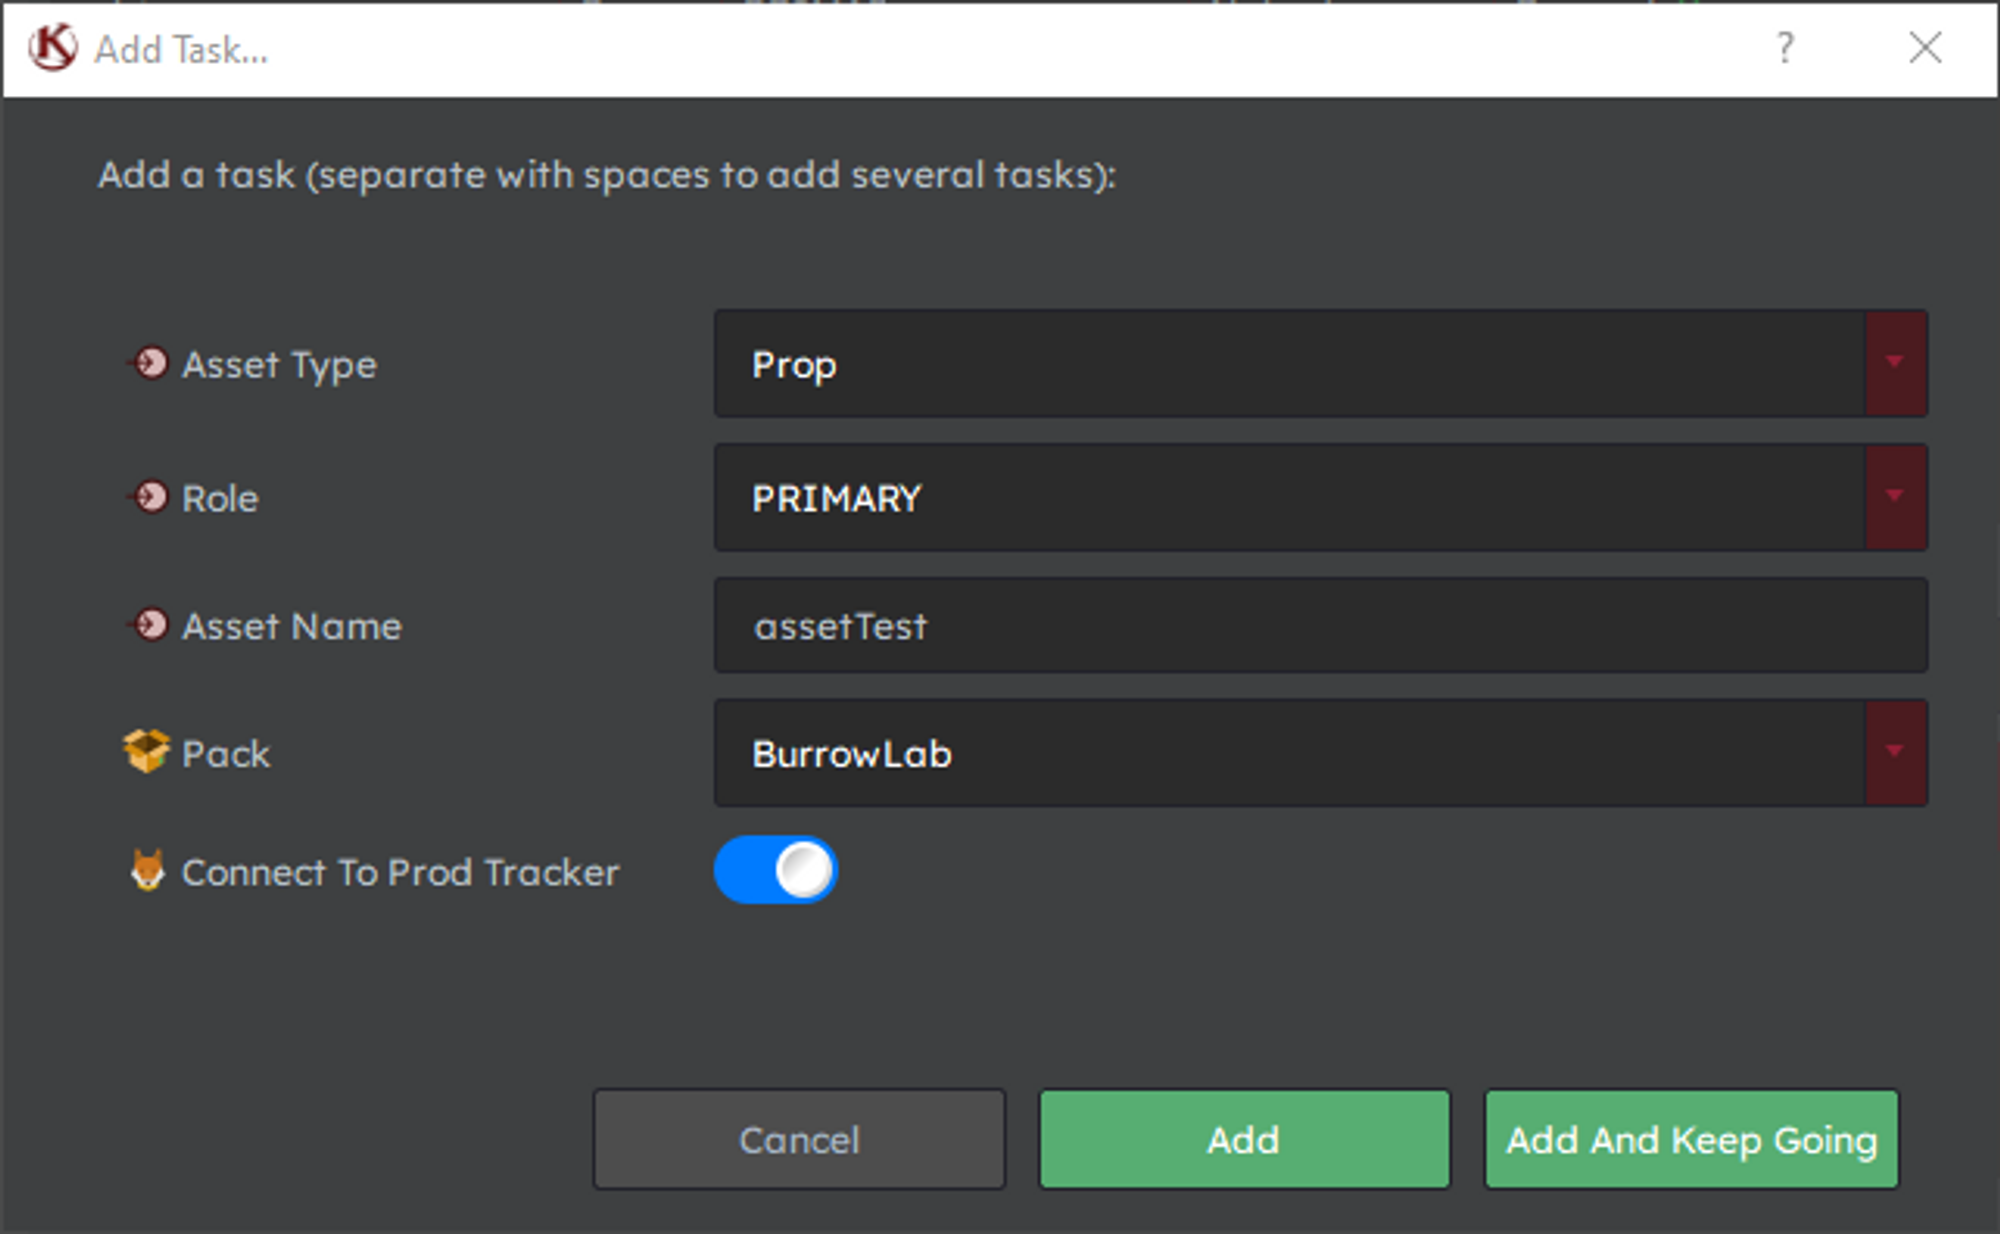The height and width of the screenshot is (1234, 2000).
Task: Close the Add Task window
Action: pyautogui.click(x=1925, y=47)
